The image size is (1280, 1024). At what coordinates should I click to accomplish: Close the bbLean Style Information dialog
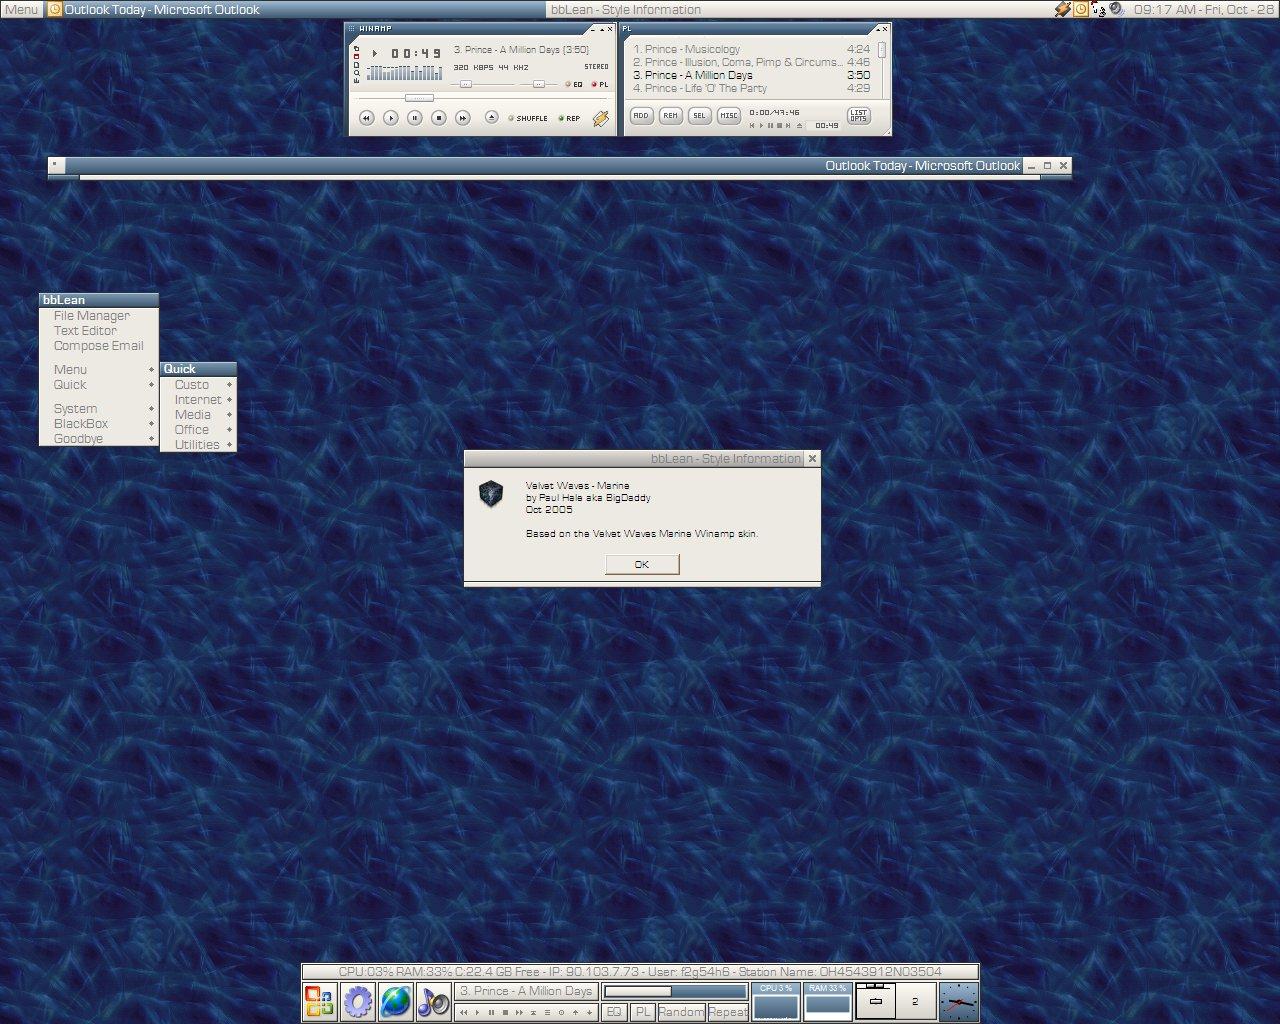[812, 458]
